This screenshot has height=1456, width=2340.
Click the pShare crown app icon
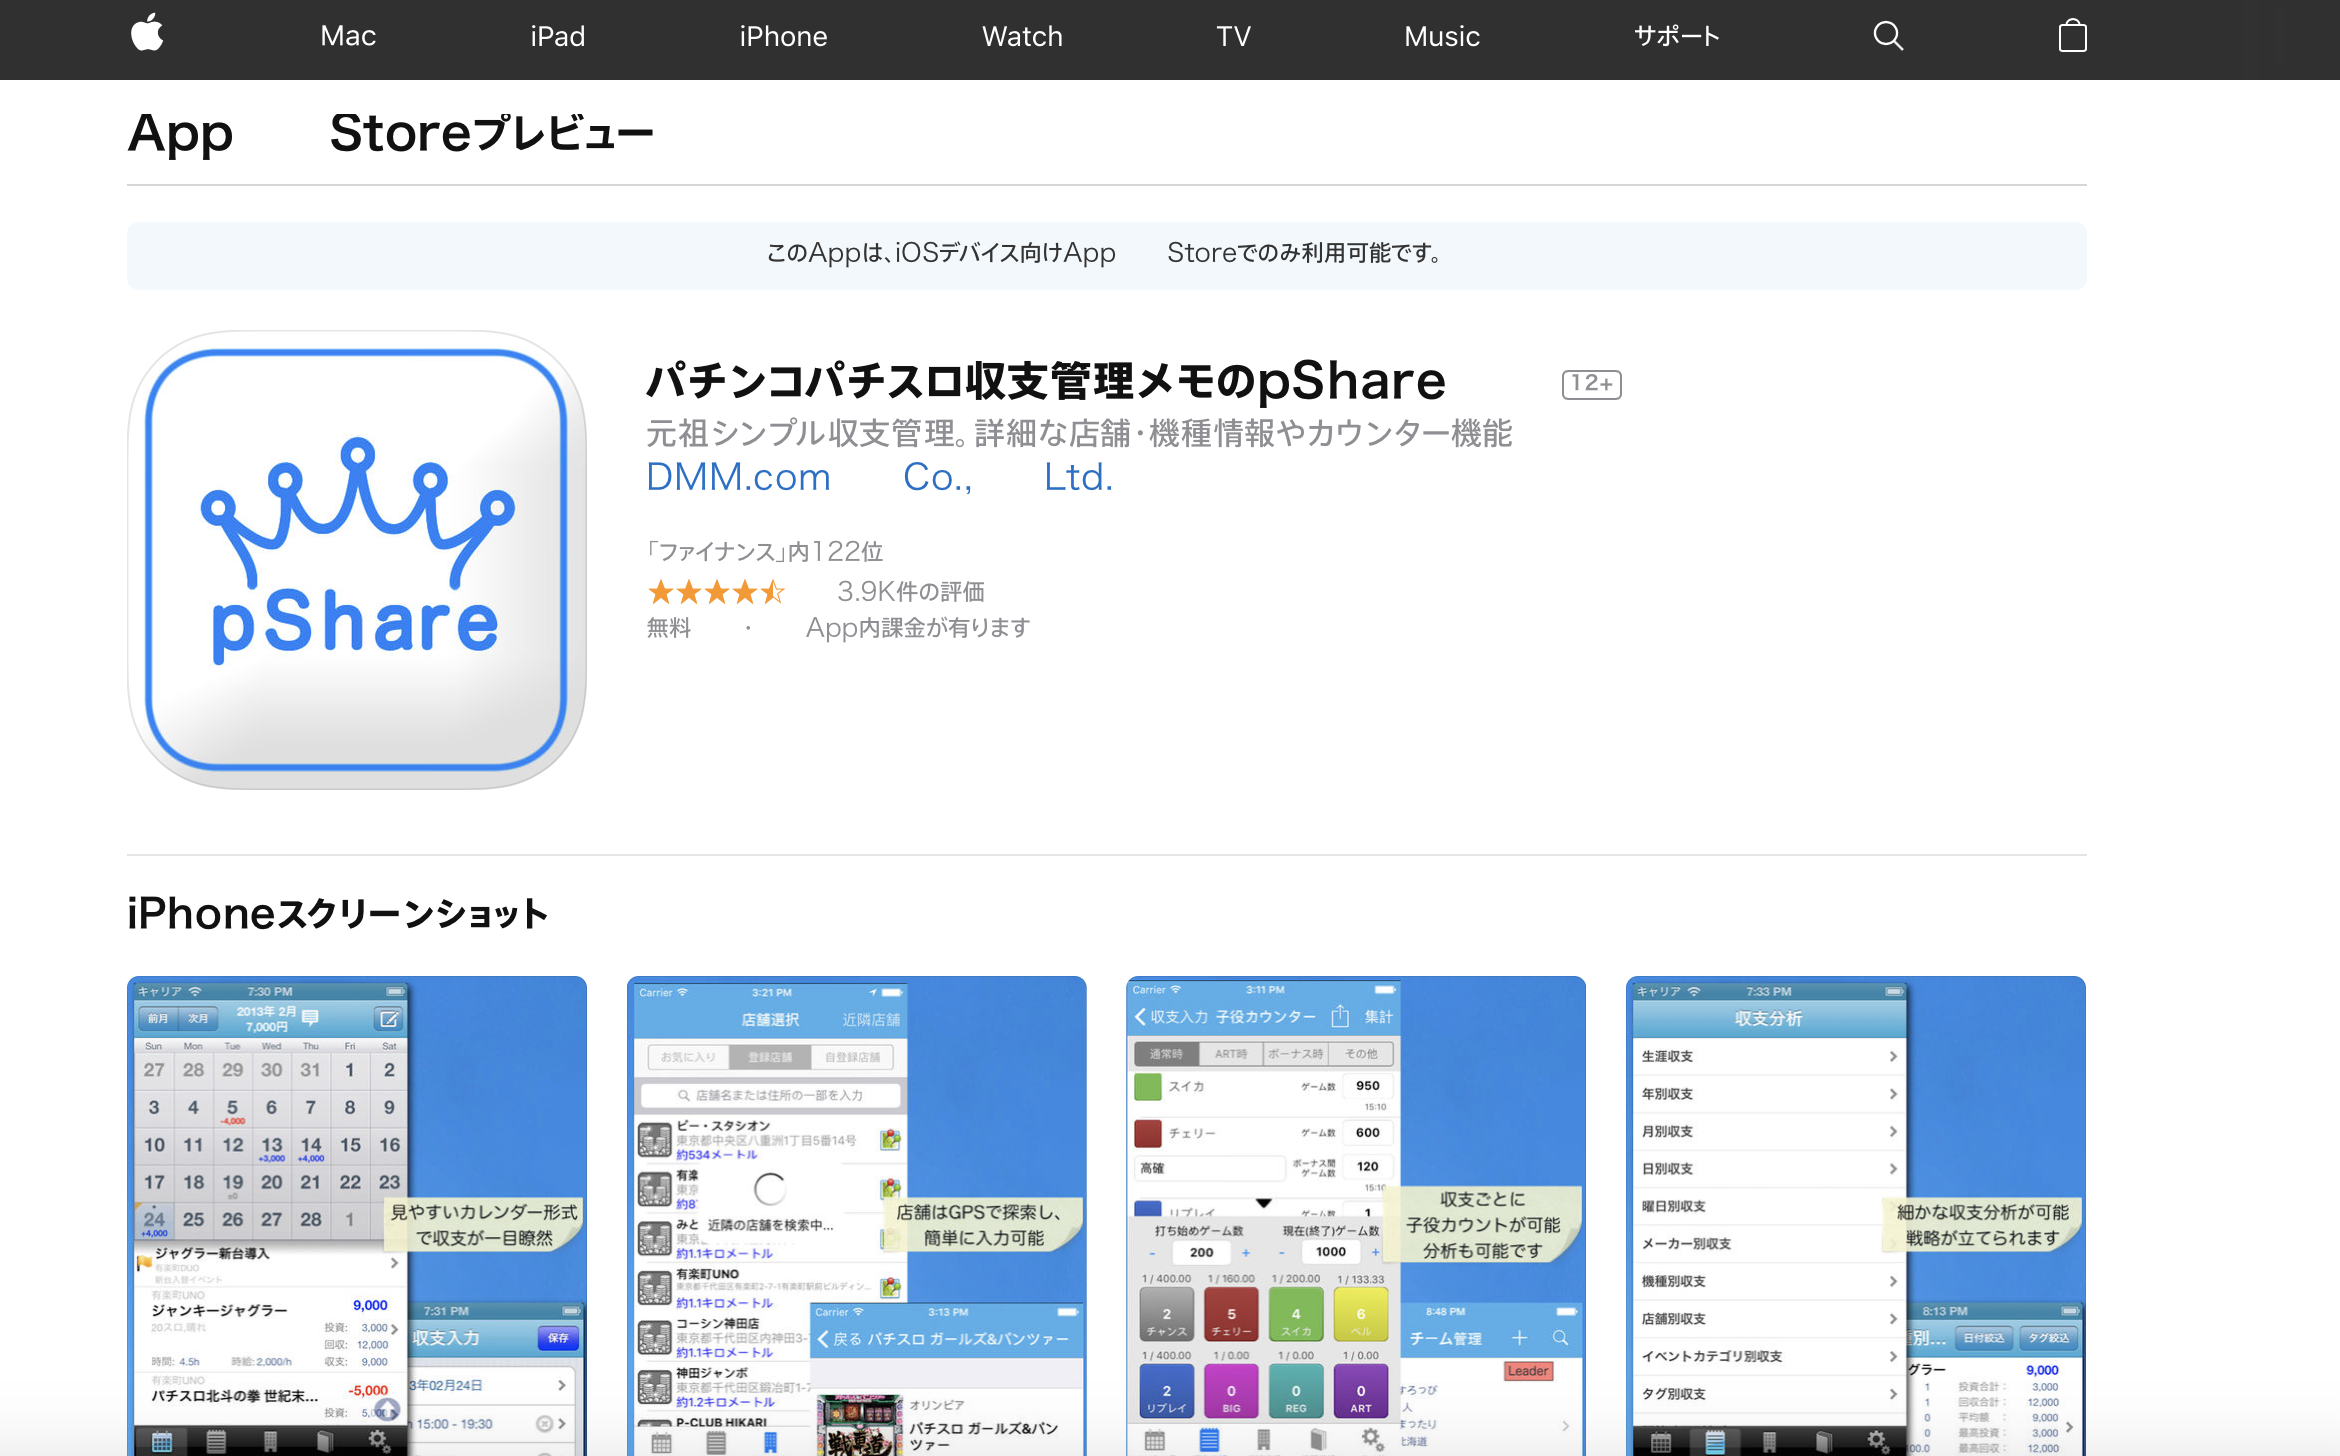point(357,560)
